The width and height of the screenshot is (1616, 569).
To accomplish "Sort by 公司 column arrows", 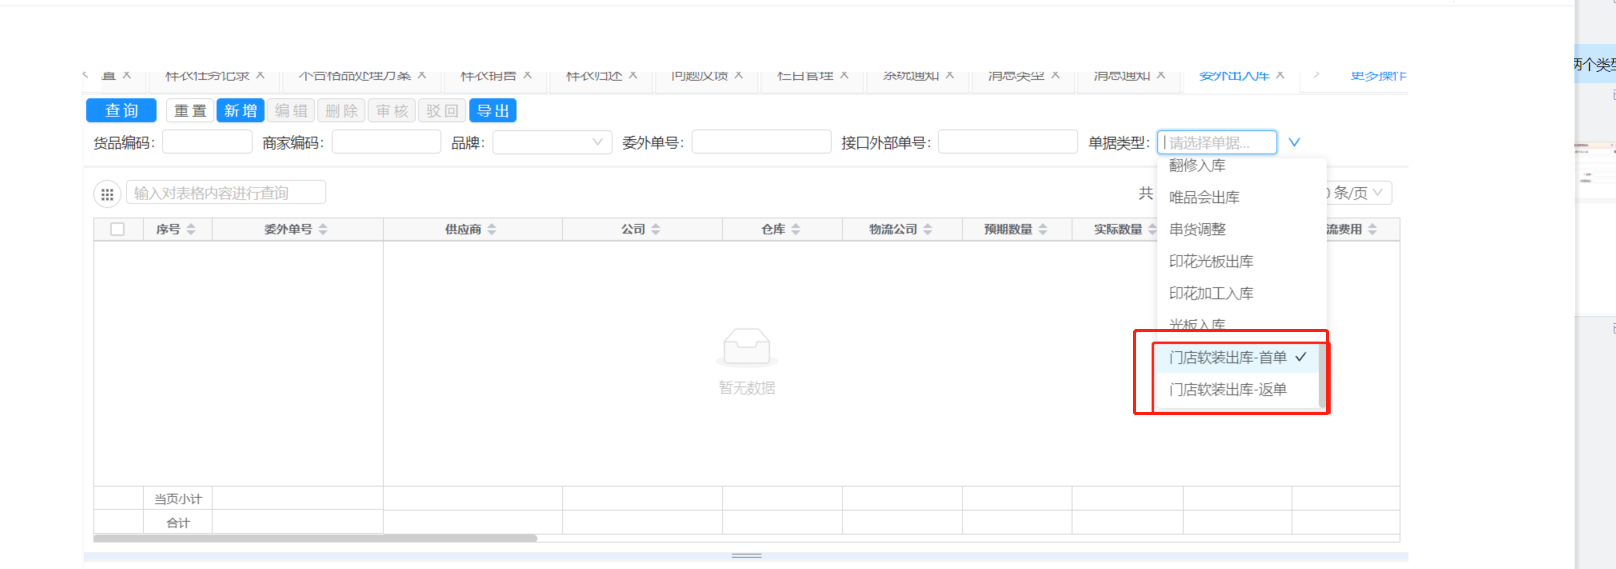I will [656, 230].
